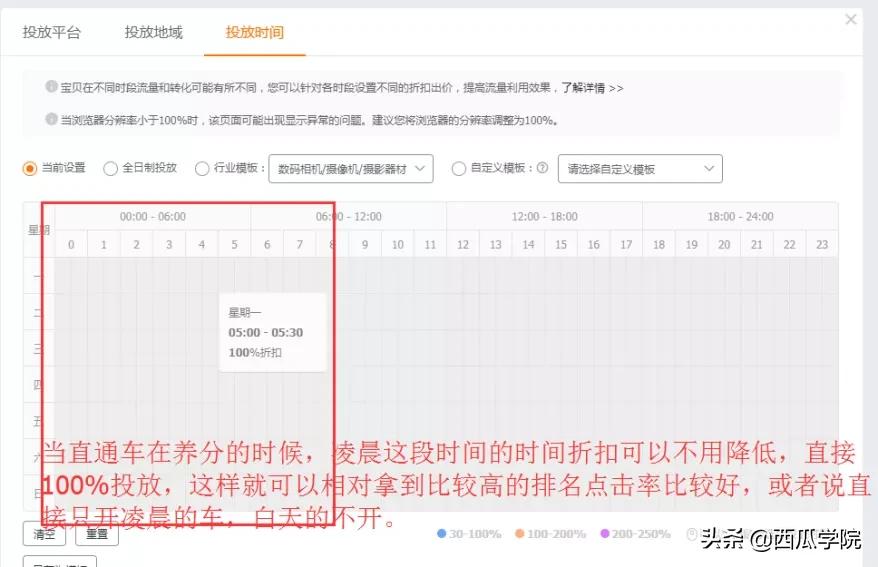Click the purple 200-250% legend swatch
878x567 pixels.
pos(605,533)
